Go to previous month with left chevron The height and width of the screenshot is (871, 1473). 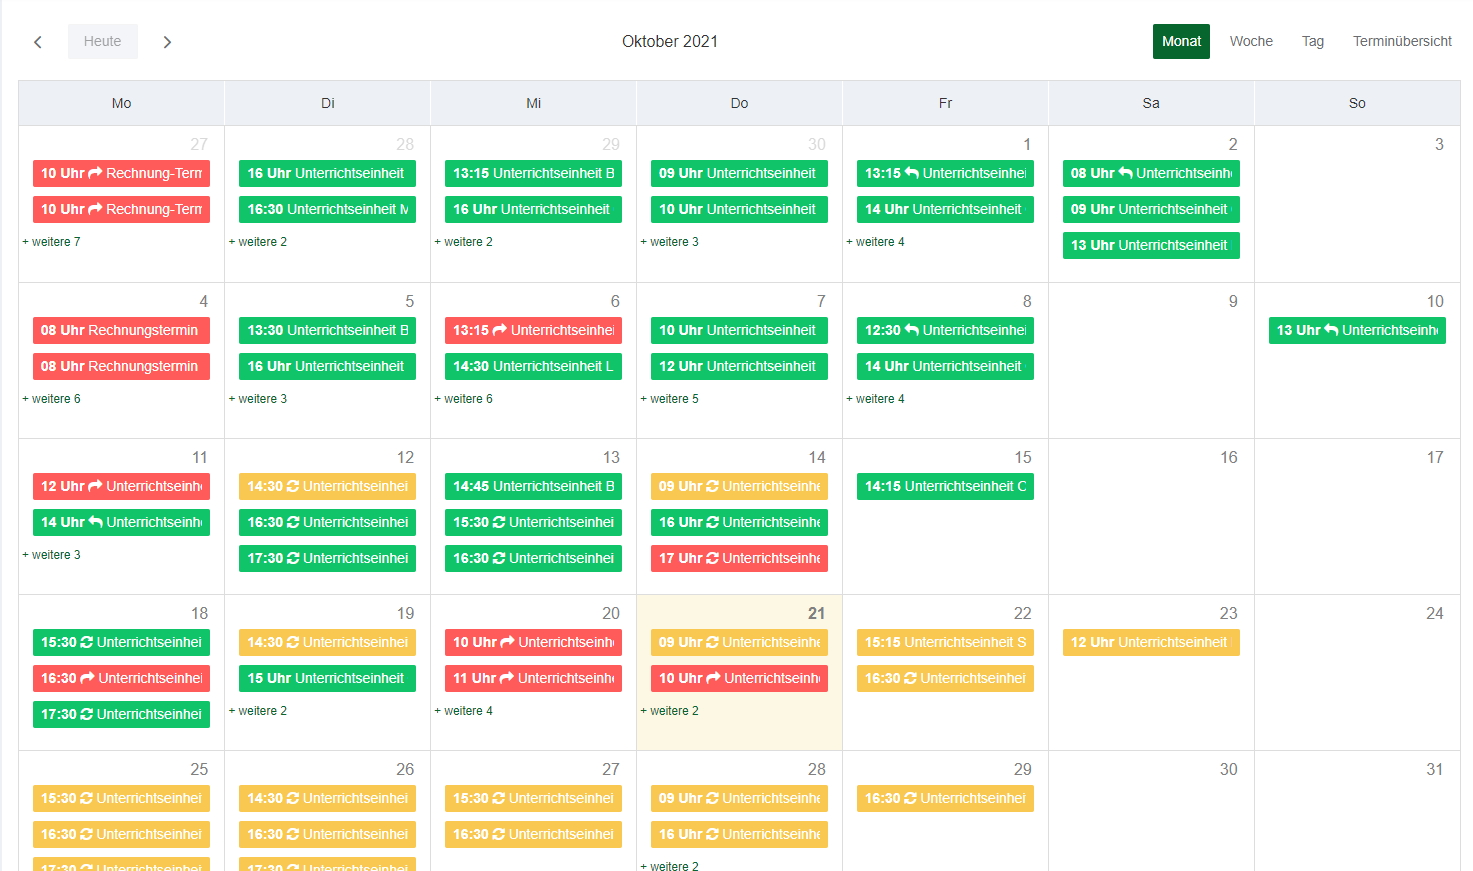pos(38,42)
